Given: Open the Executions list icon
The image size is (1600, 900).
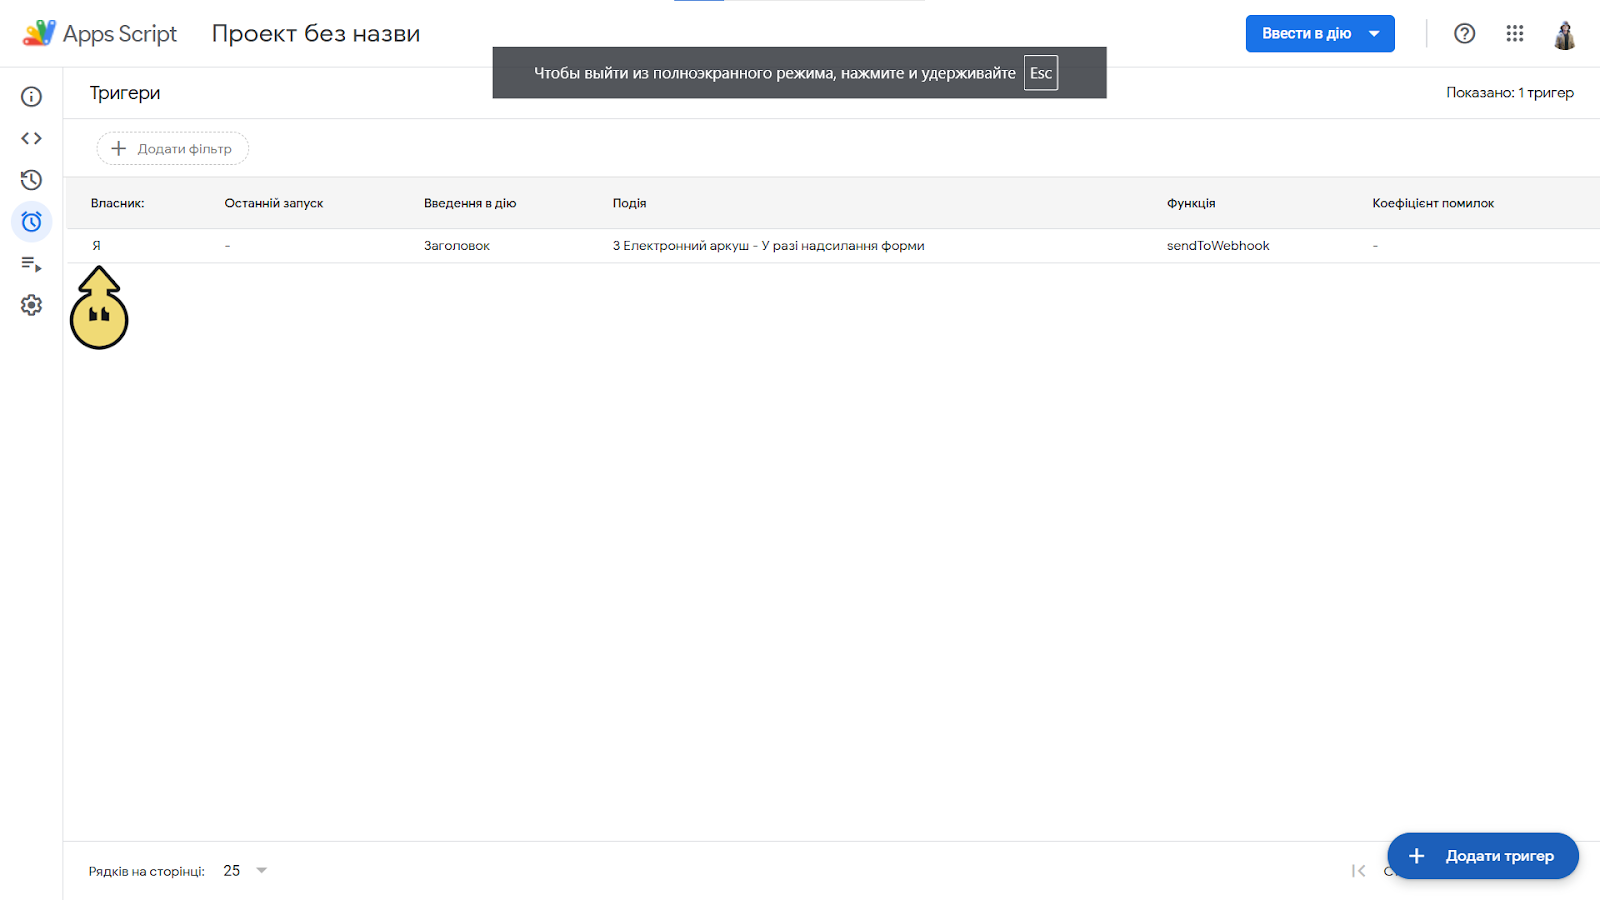Looking at the screenshot, I should (x=31, y=264).
